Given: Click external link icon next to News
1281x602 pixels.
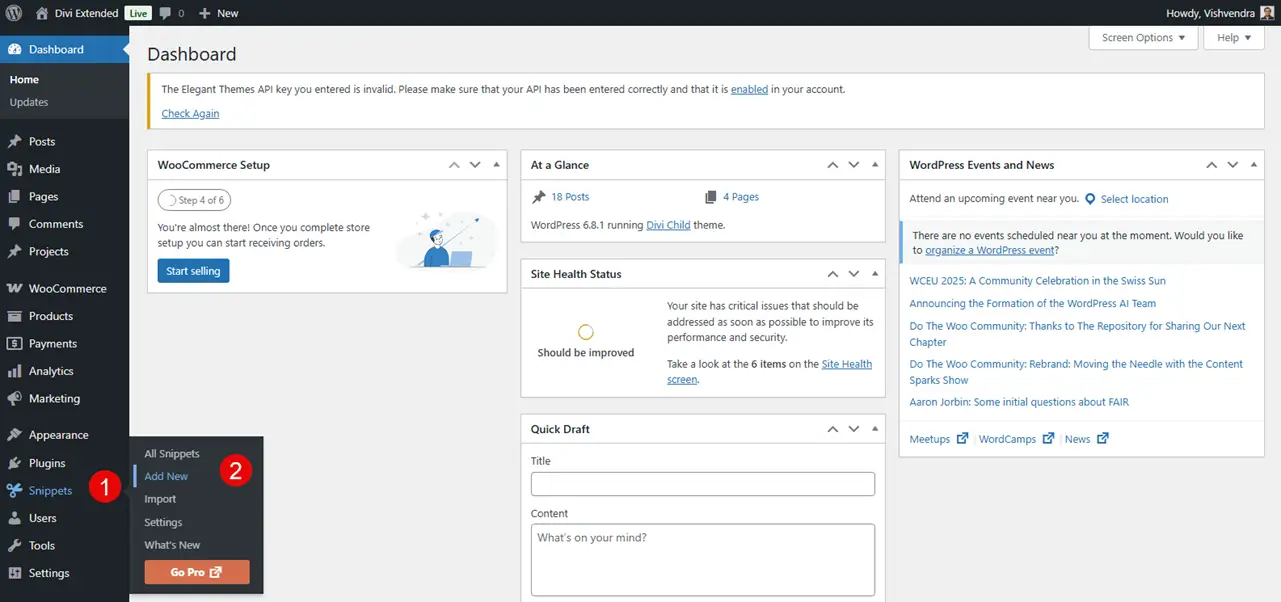Looking at the screenshot, I should tap(1102, 438).
